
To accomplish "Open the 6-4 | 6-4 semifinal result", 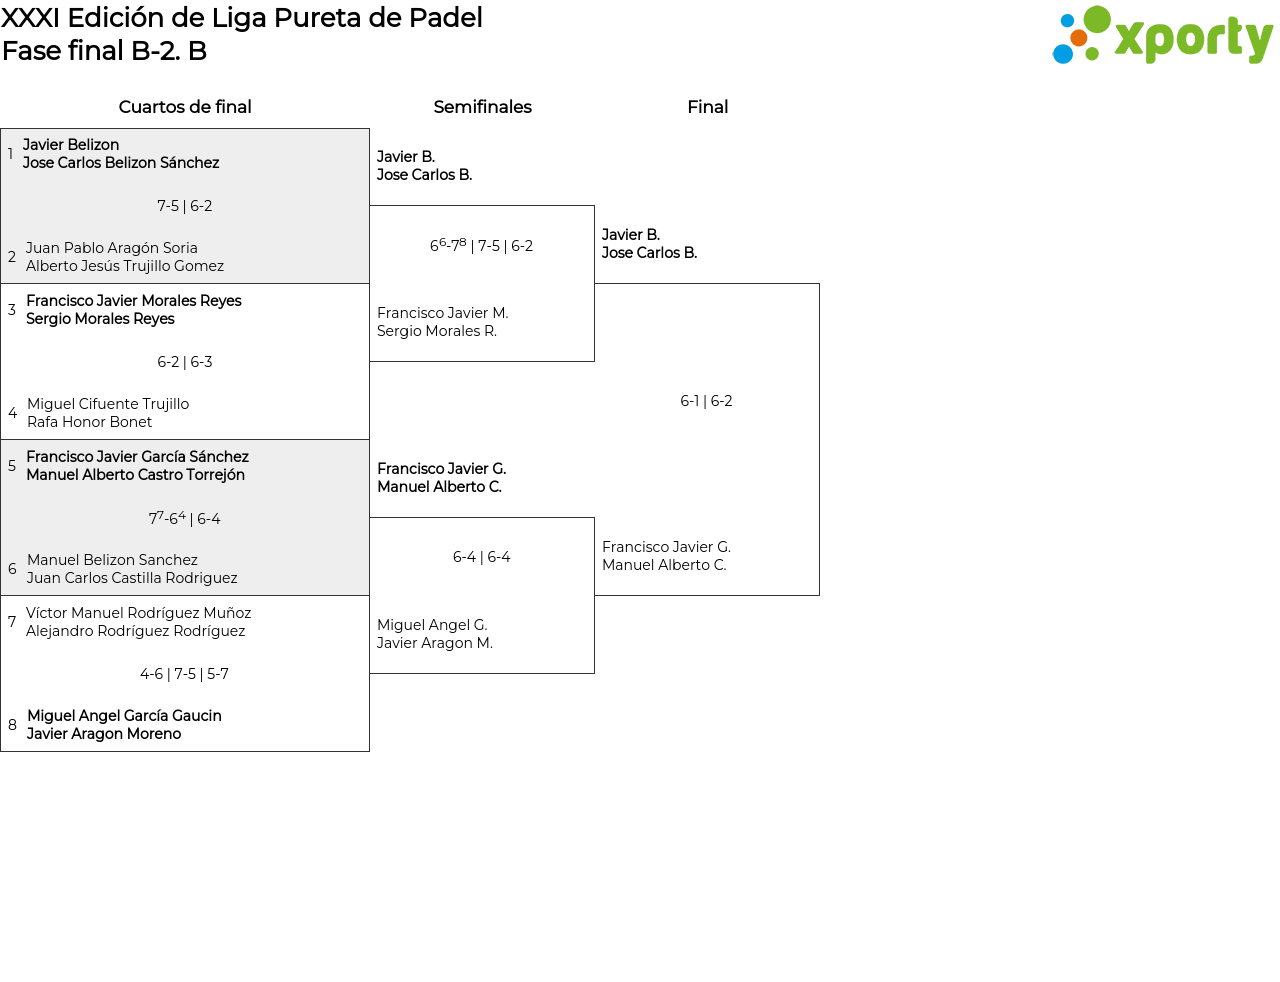I will pos(481,557).
